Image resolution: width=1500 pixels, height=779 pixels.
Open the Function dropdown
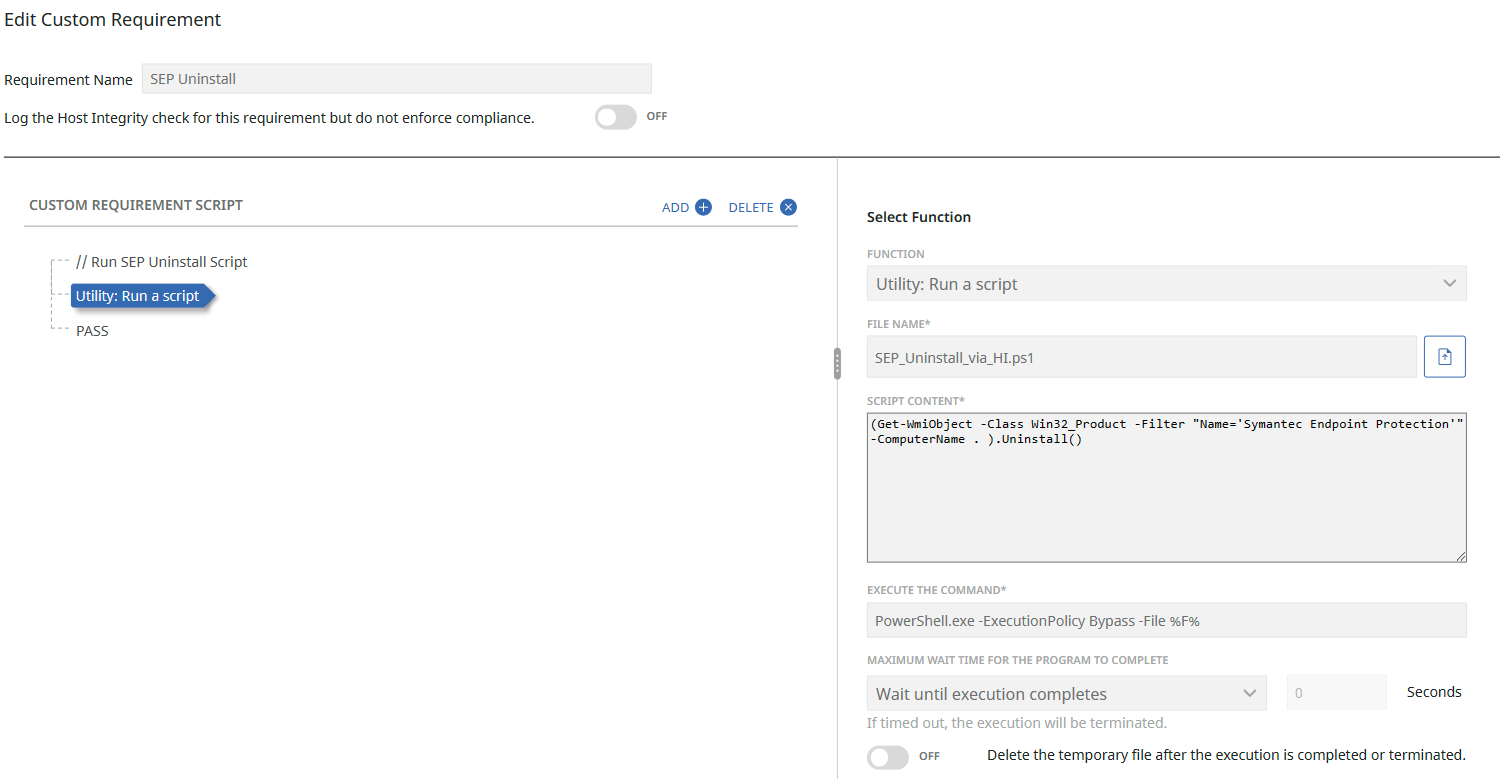pos(1150,284)
